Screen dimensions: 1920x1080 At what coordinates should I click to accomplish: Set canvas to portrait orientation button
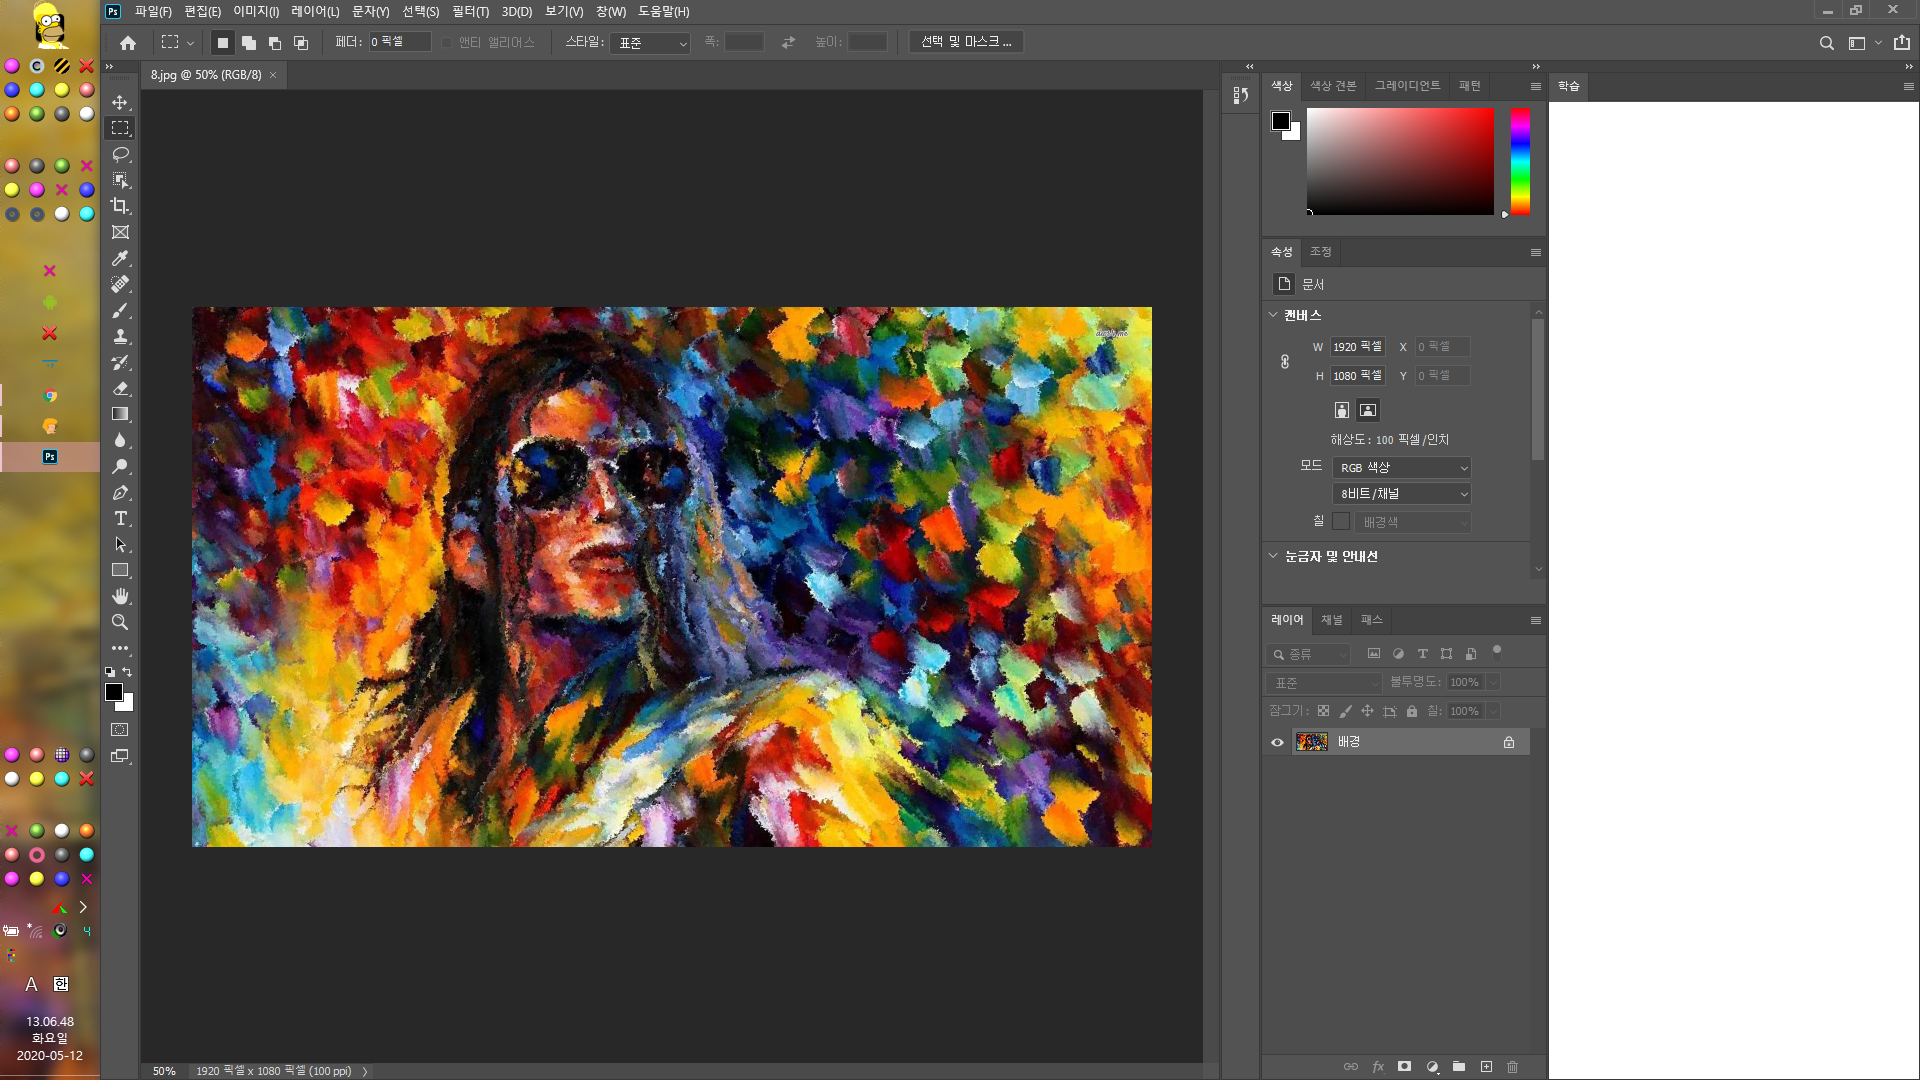[x=1342, y=410]
